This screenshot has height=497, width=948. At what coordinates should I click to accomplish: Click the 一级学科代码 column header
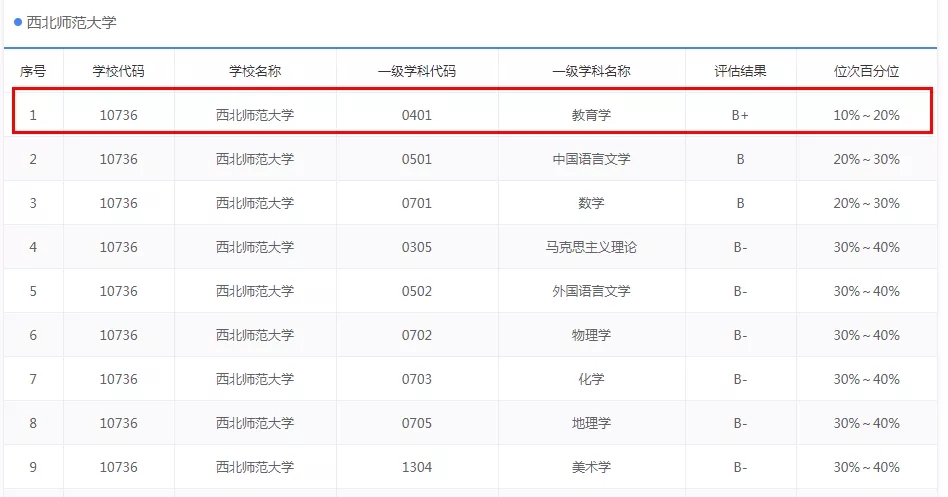pyautogui.click(x=417, y=71)
